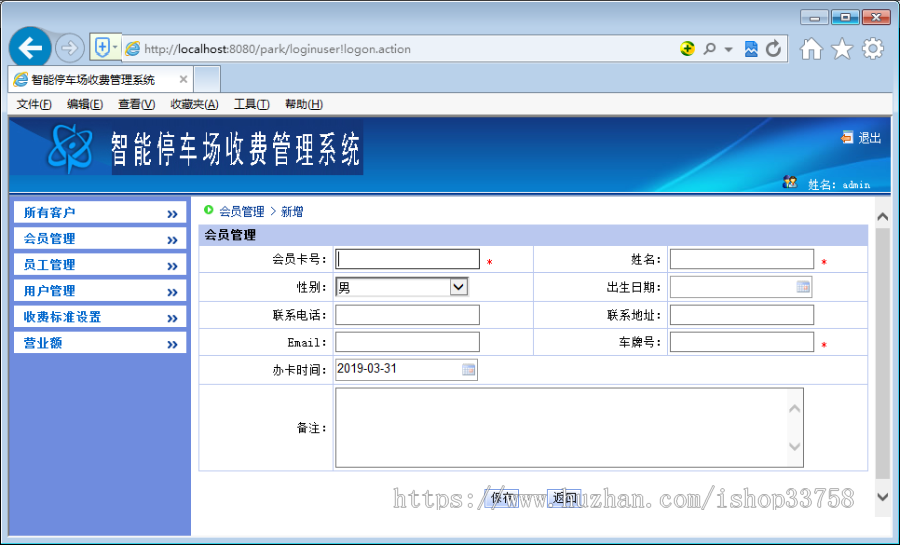Open the 收藏夹(A) menu

pyautogui.click(x=195, y=104)
